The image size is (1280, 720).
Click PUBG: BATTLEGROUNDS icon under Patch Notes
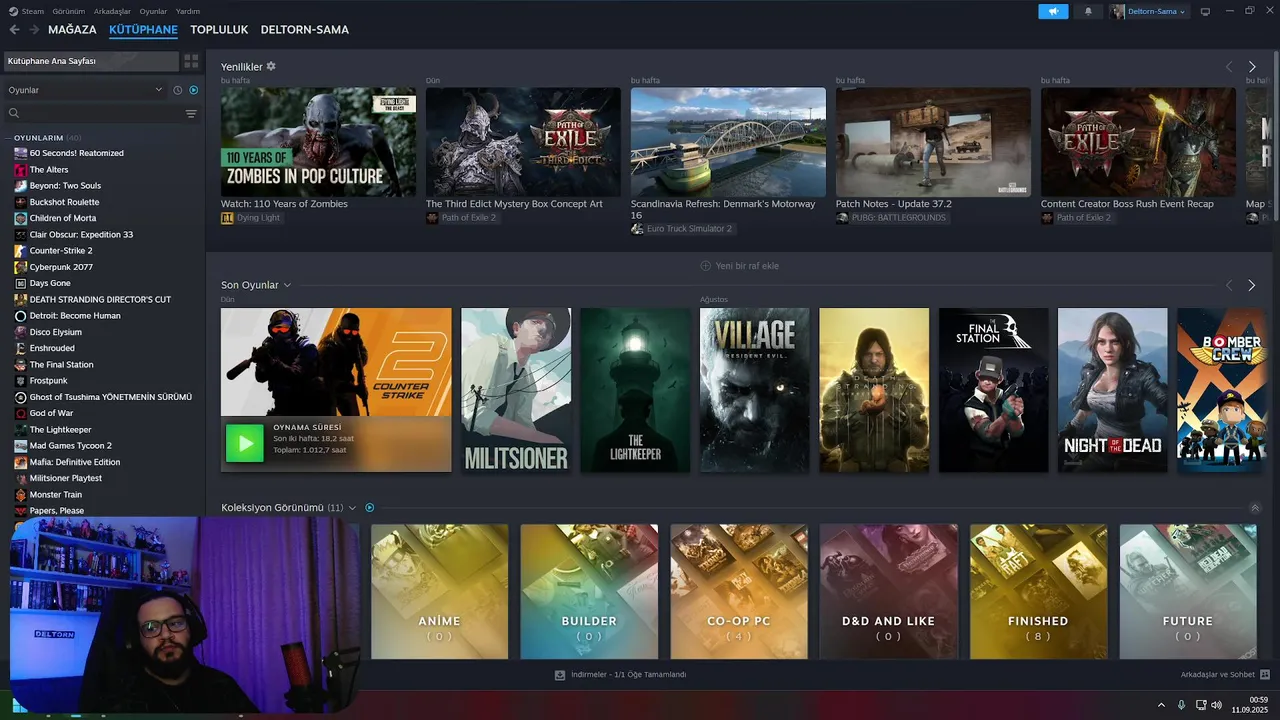tap(842, 217)
